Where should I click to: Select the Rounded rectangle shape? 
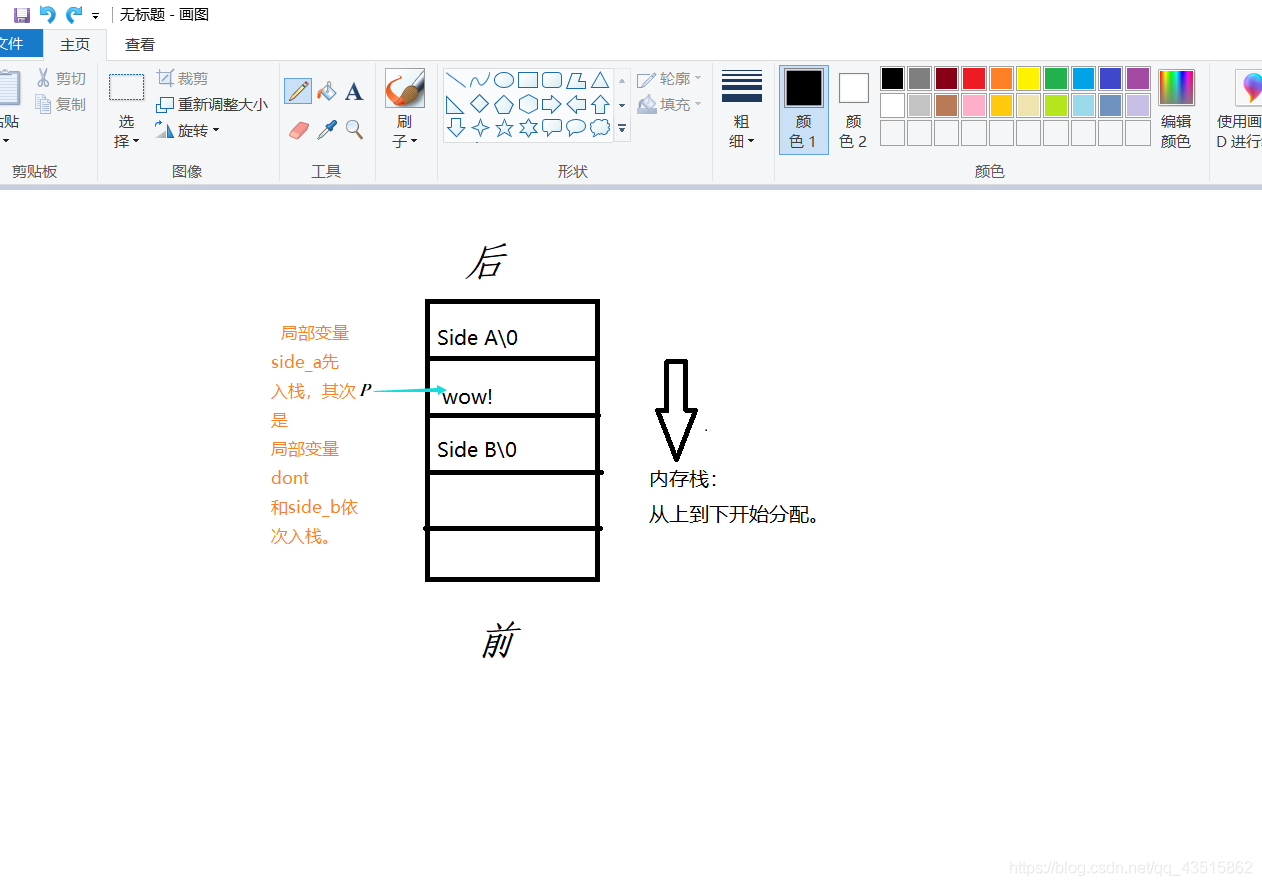552,80
